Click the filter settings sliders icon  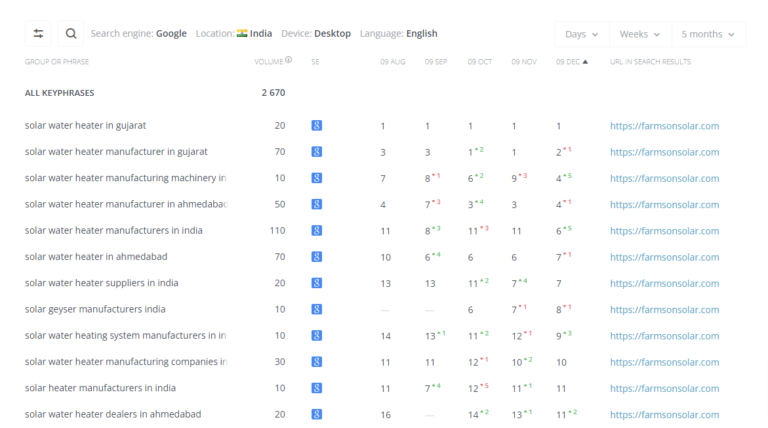tap(38, 33)
